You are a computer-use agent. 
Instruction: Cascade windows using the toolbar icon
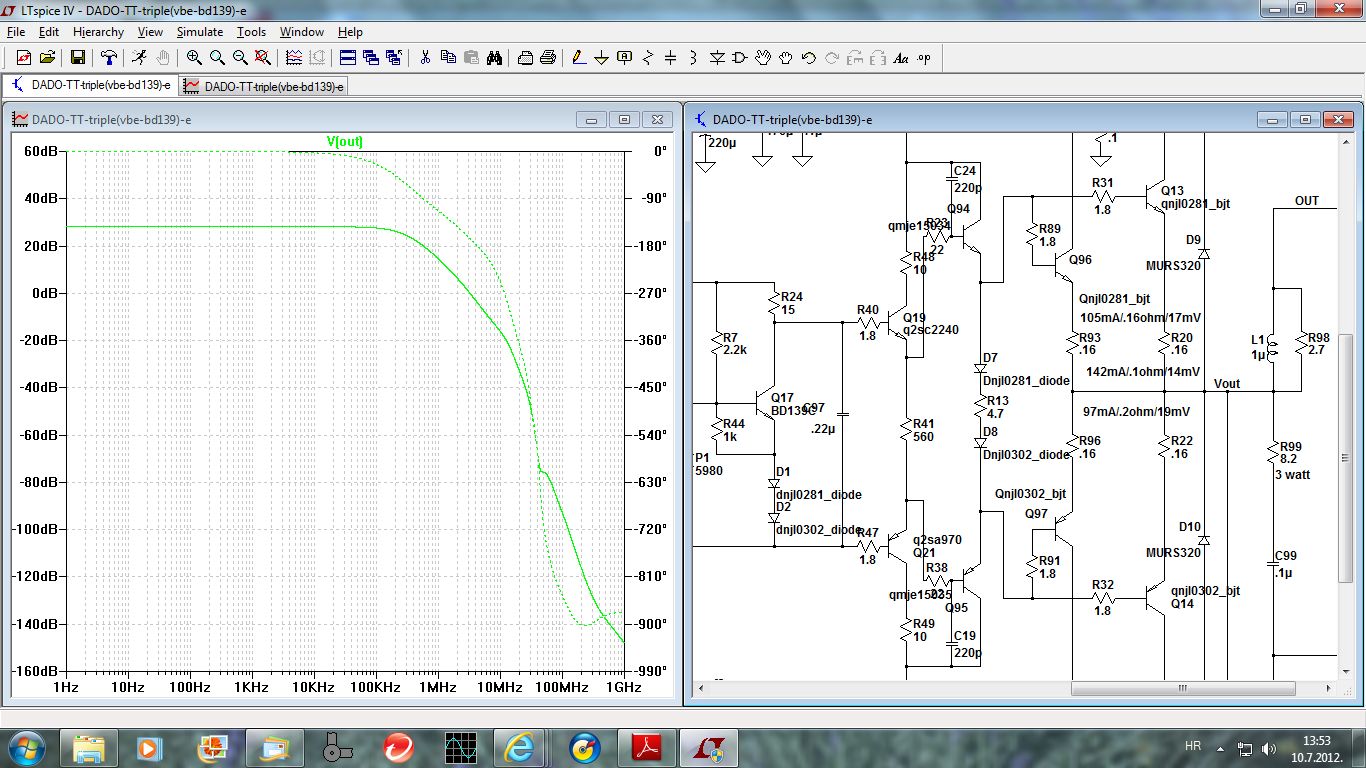point(370,58)
